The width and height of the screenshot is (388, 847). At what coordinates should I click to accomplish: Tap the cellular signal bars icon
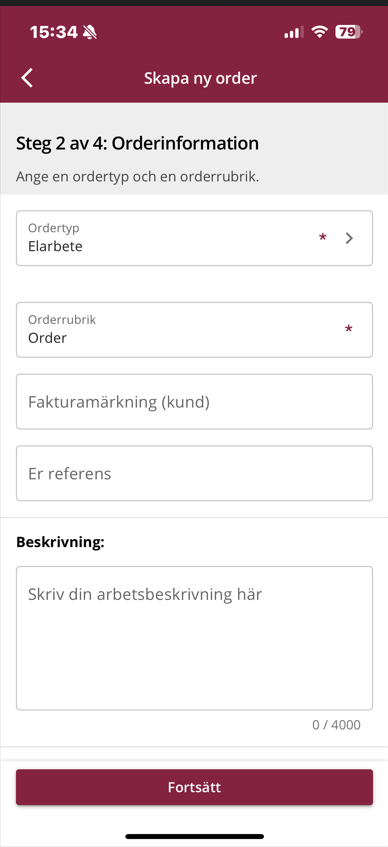(x=294, y=32)
